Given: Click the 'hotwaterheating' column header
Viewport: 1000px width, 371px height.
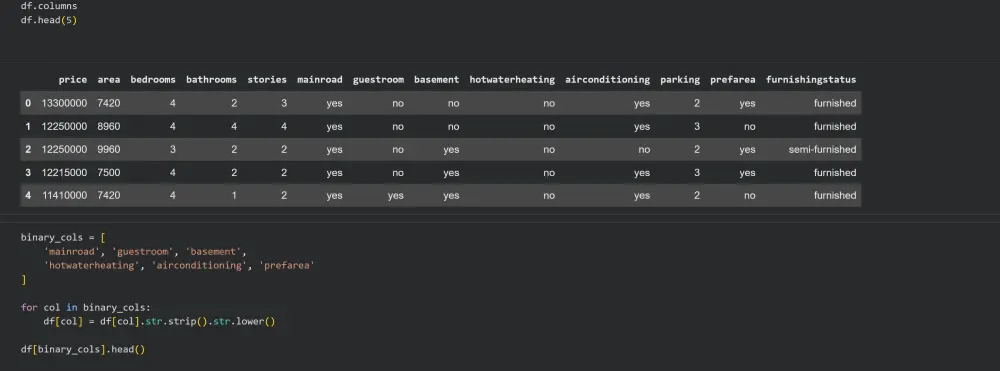Looking at the screenshot, I should 512,80.
